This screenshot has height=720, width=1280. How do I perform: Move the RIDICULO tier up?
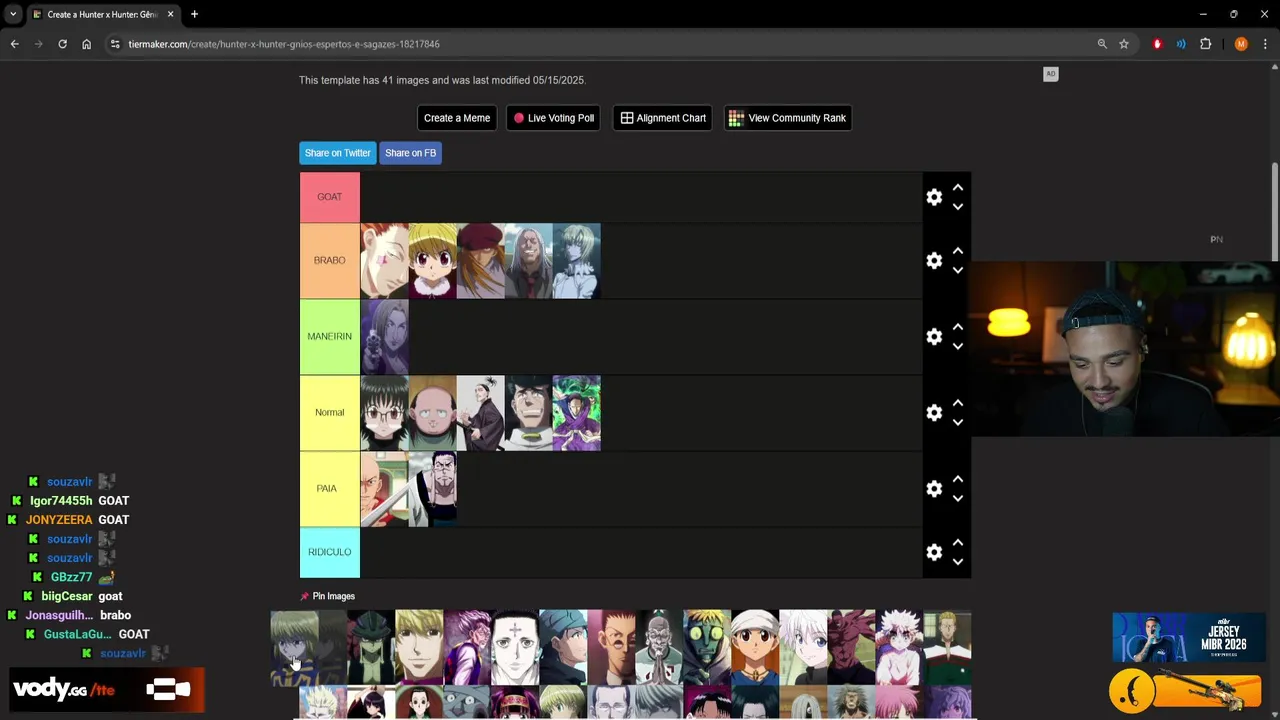click(958, 543)
